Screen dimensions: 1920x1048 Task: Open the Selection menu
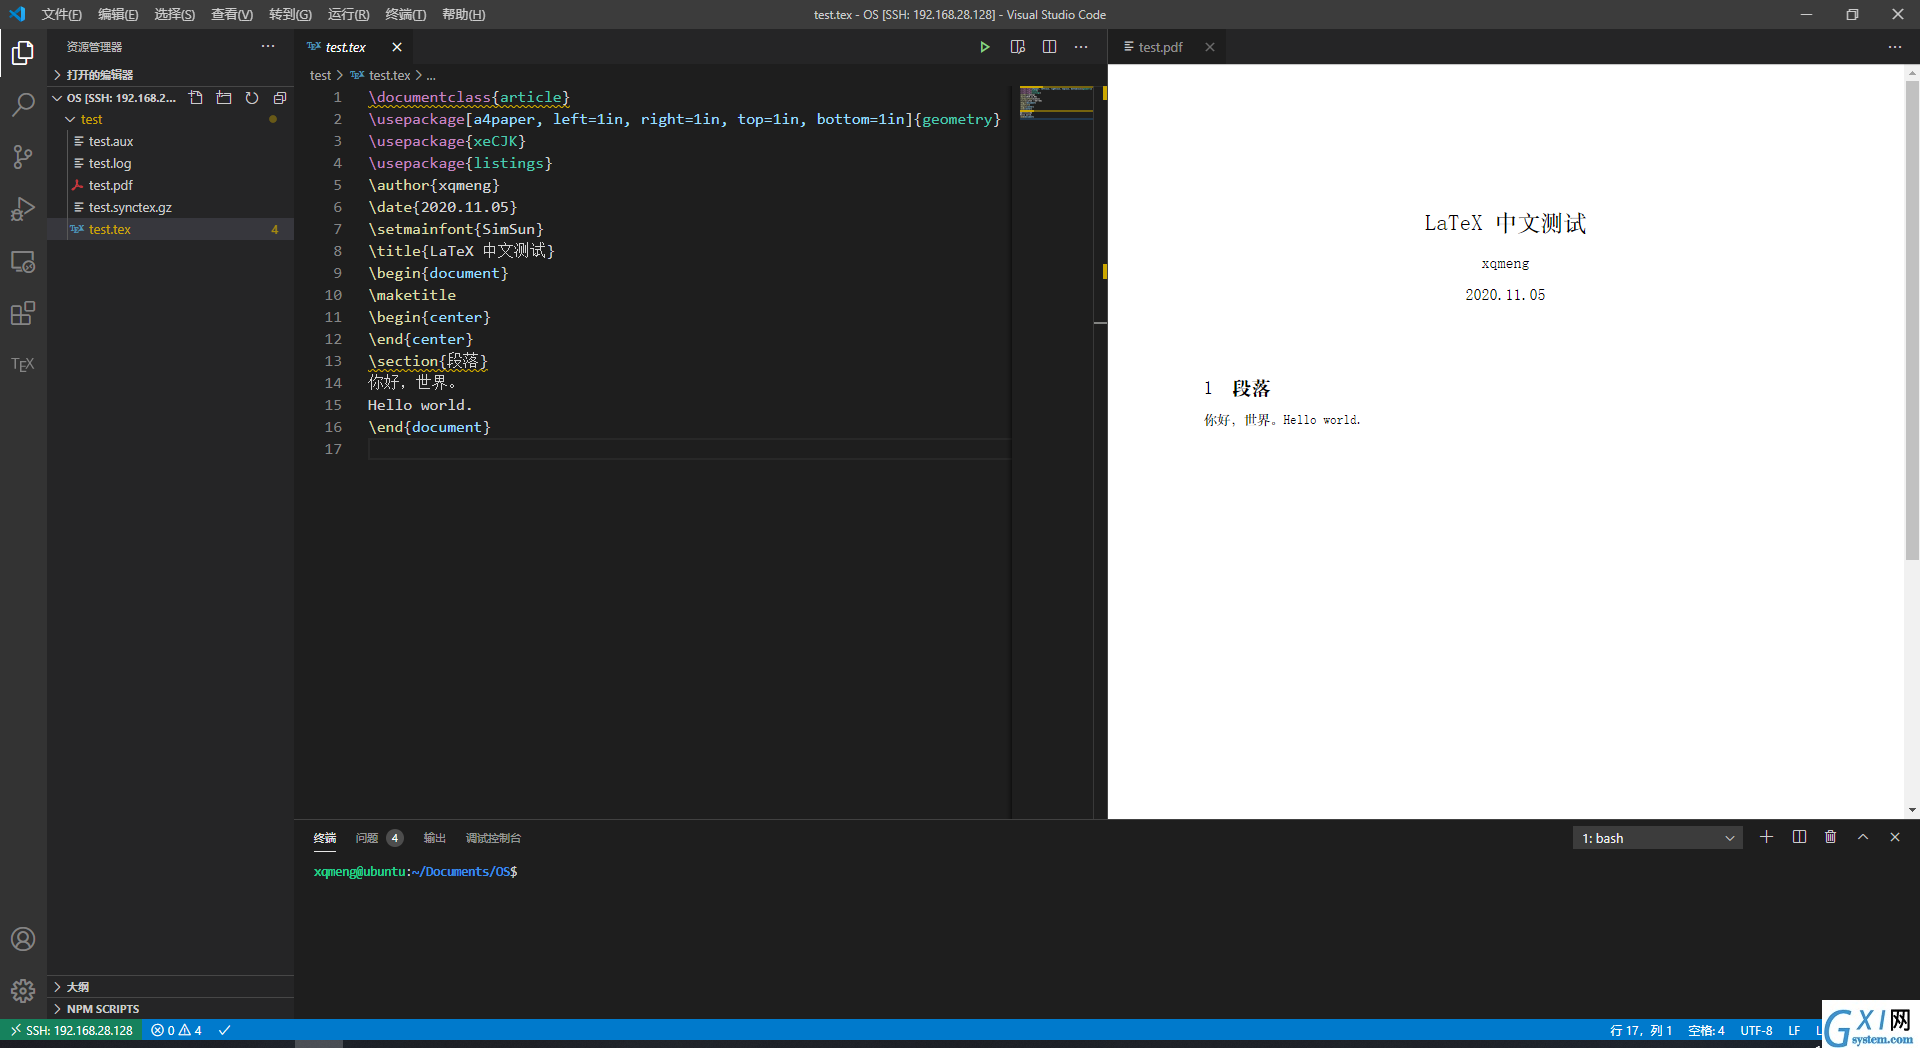pyautogui.click(x=175, y=14)
